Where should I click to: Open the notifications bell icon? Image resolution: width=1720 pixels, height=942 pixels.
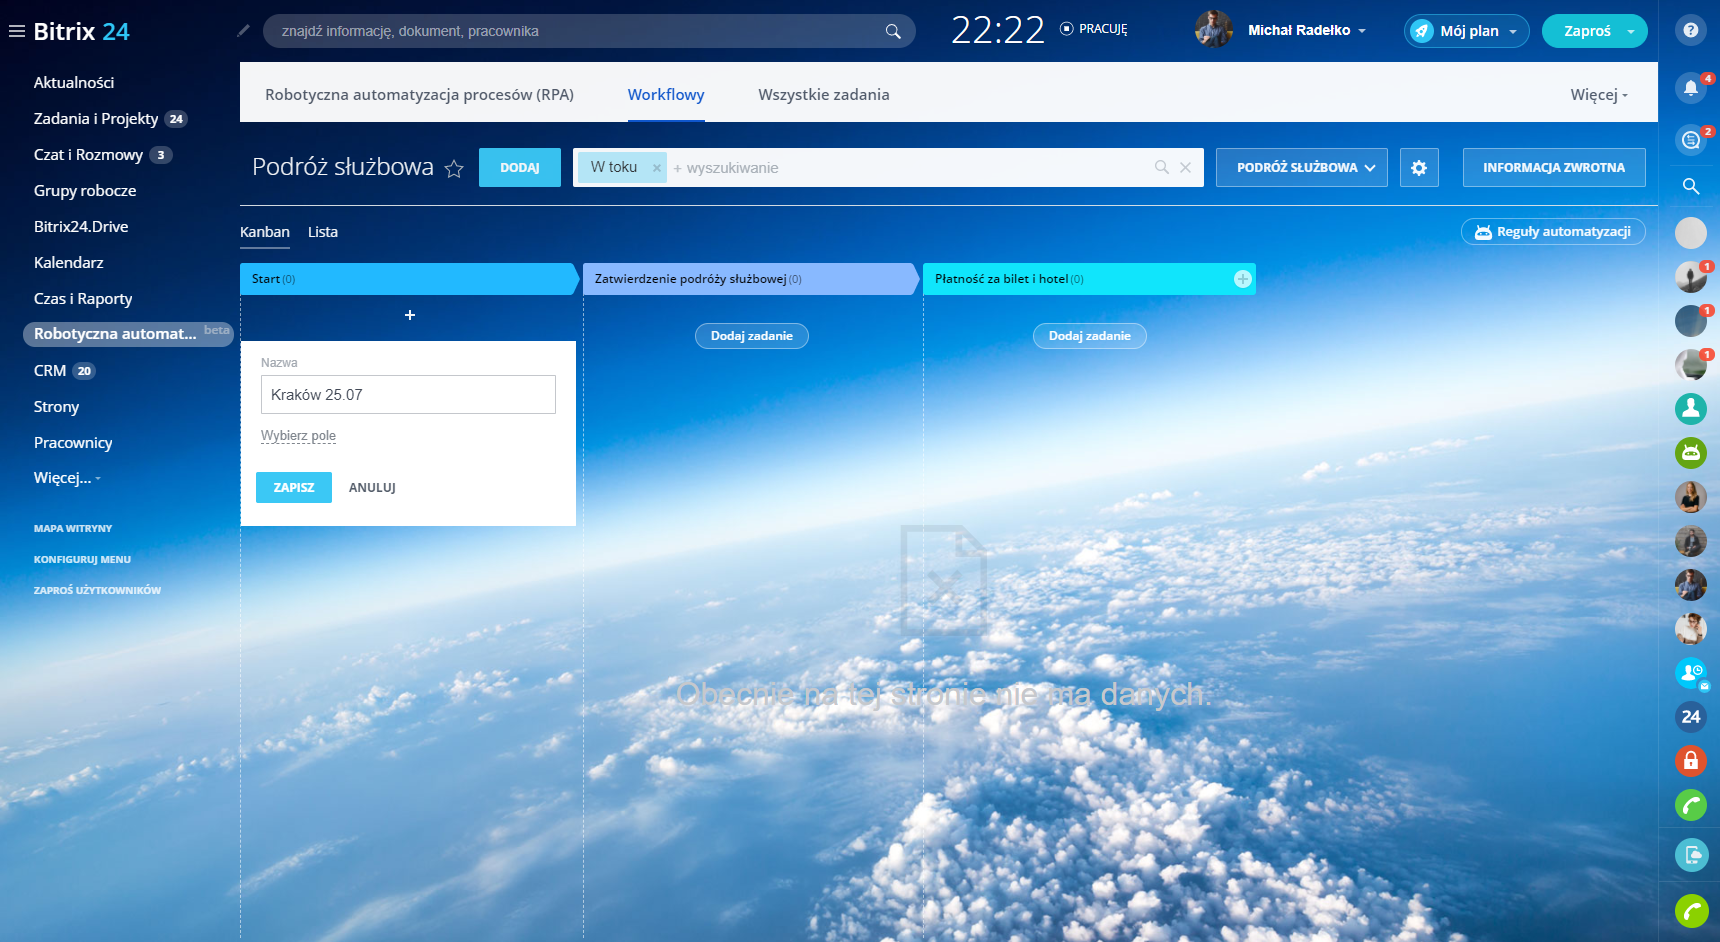1690,88
